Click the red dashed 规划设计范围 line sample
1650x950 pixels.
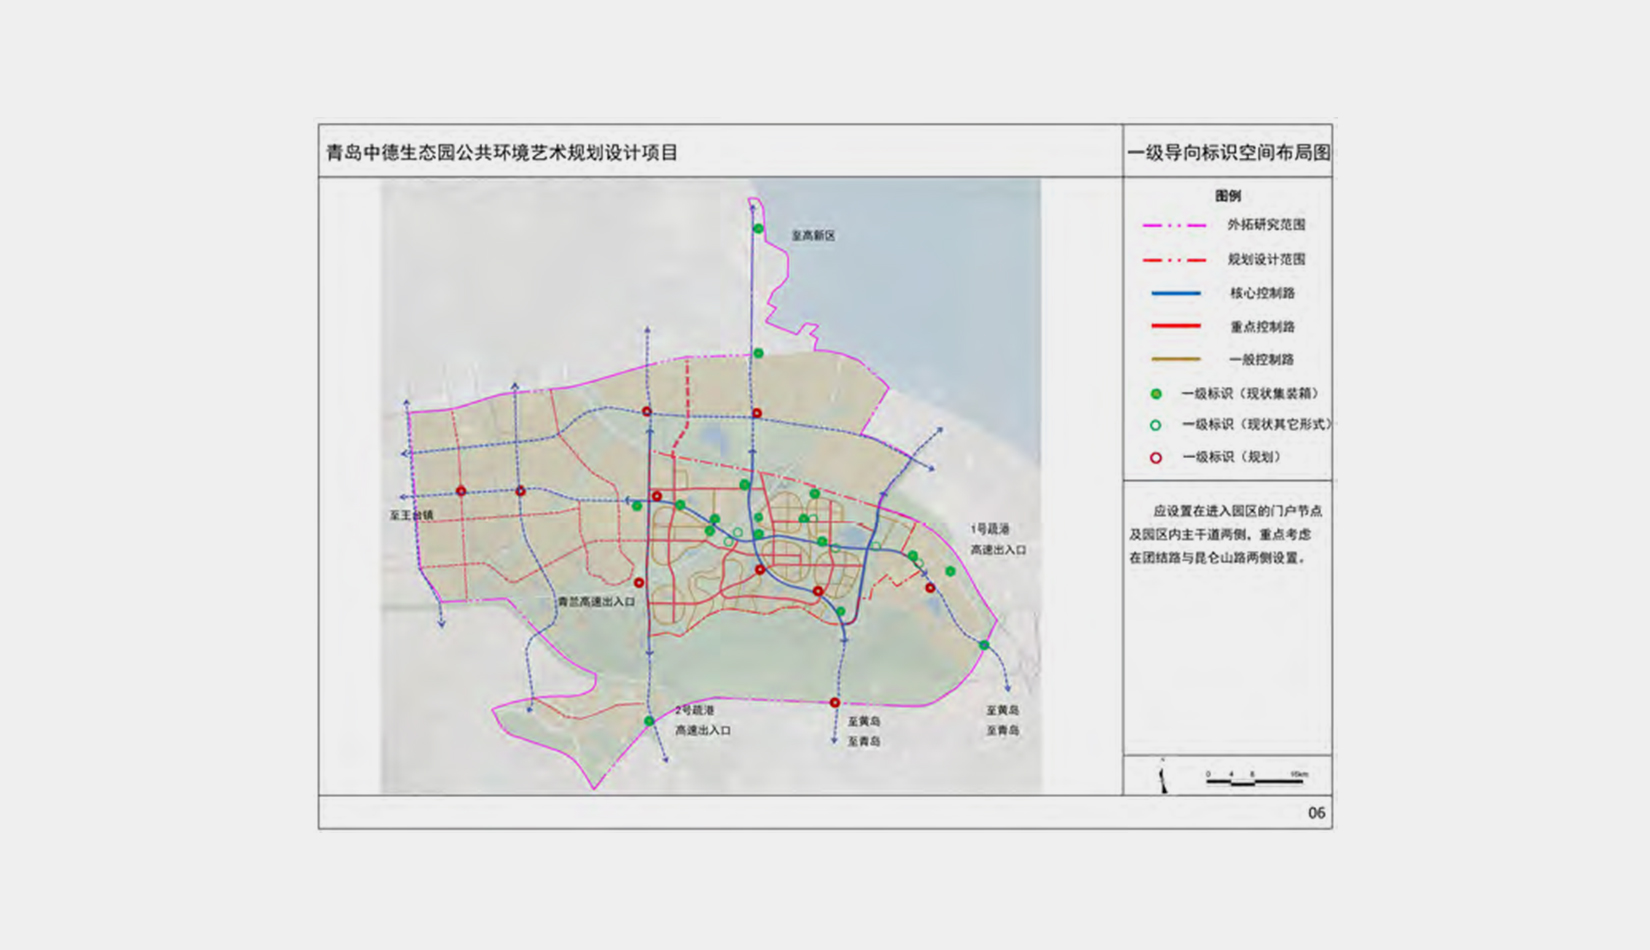1175,259
